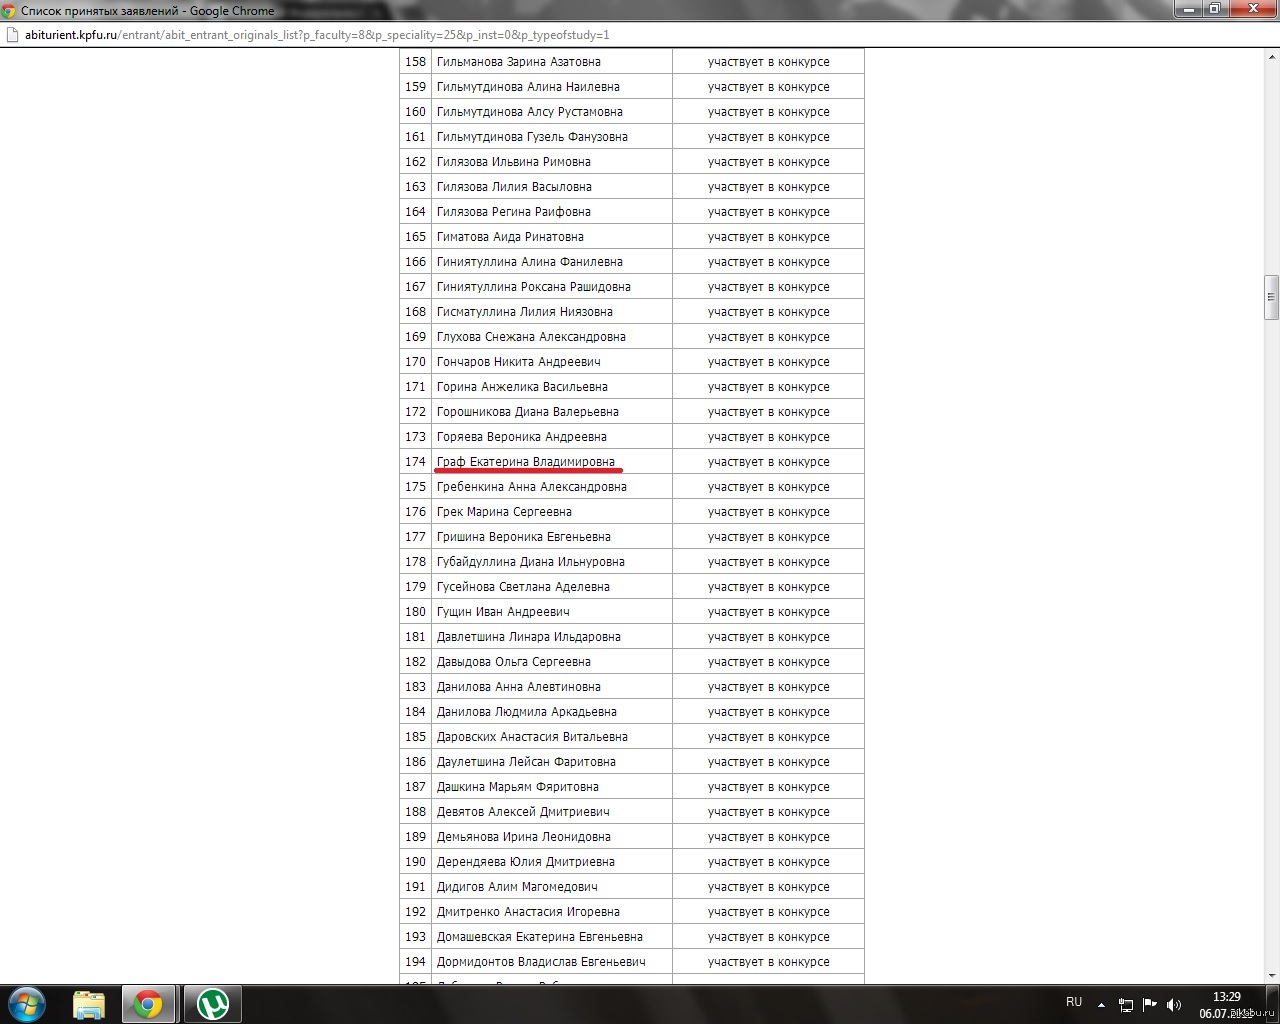The width and height of the screenshot is (1280, 1024).
Task: Click row number 174 cell
Action: (415, 462)
